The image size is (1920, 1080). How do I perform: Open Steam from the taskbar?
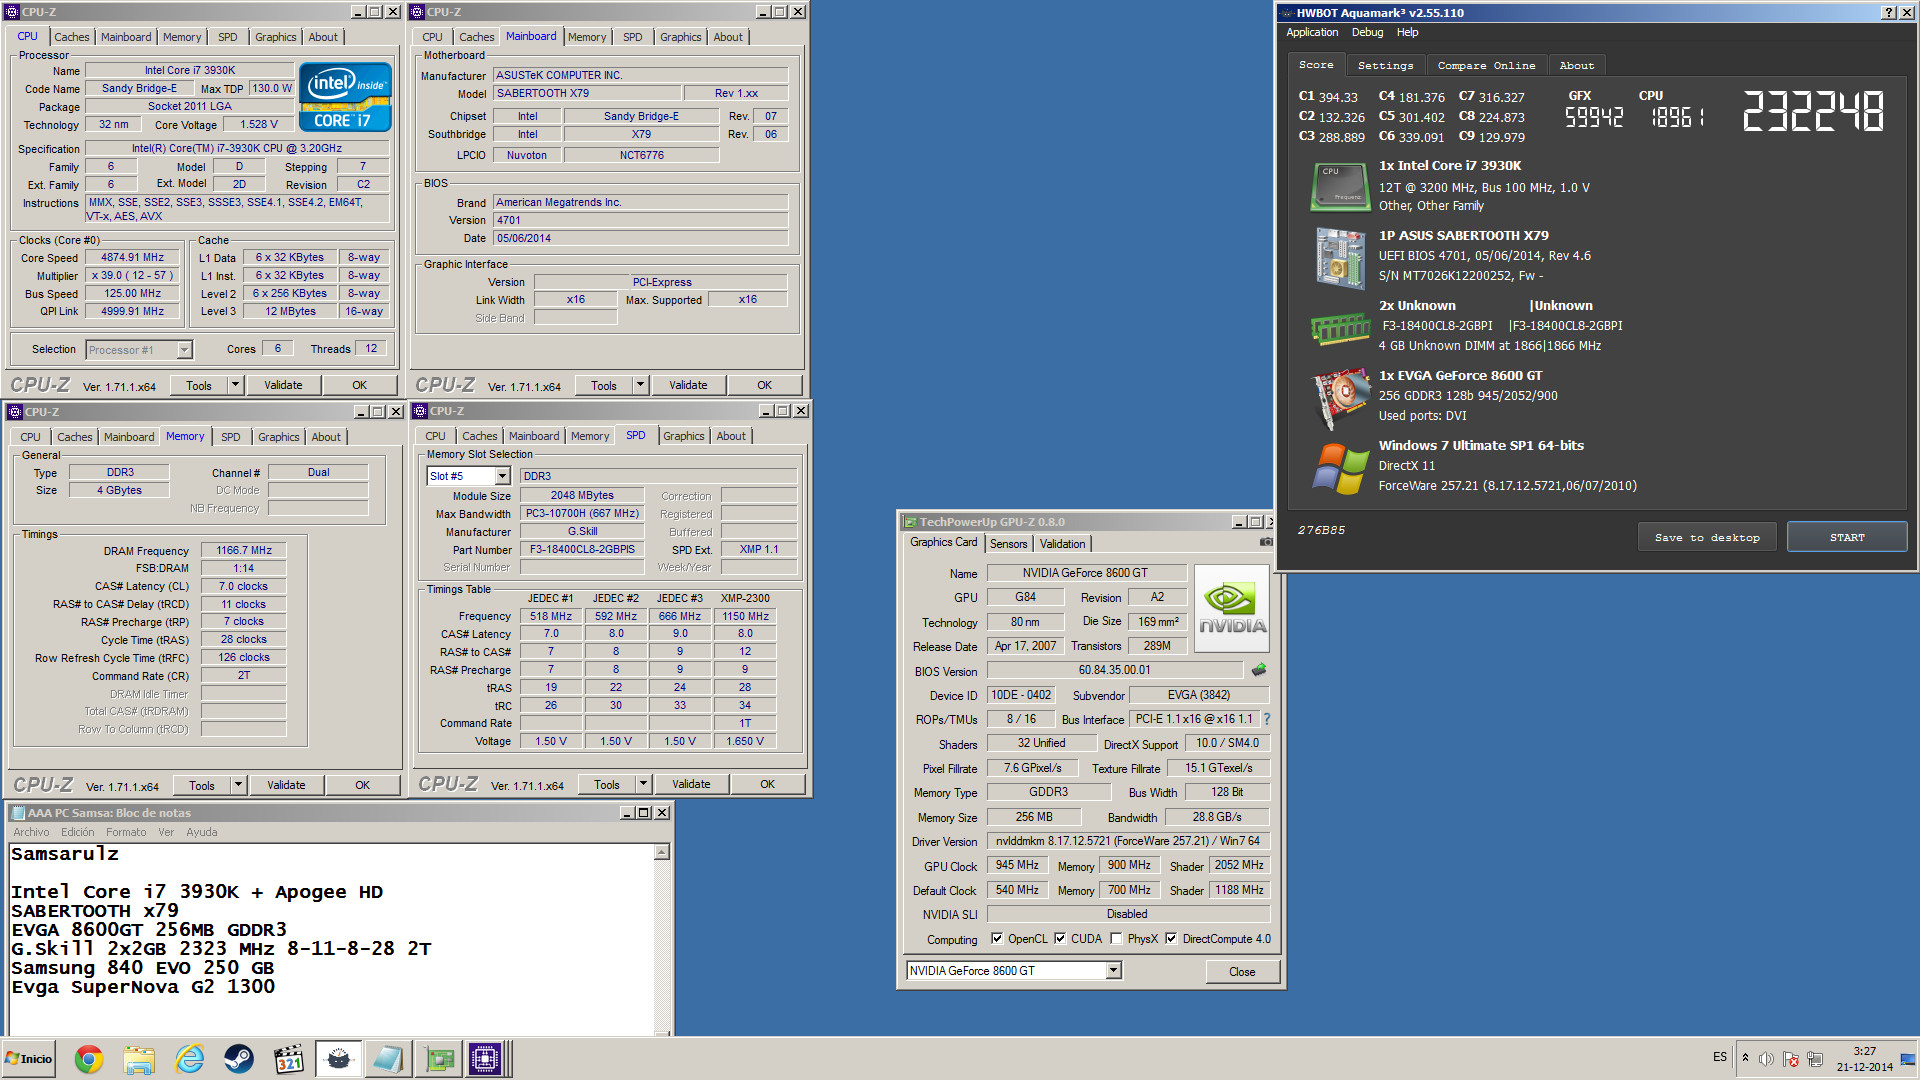pyautogui.click(x=238, y=1059)
